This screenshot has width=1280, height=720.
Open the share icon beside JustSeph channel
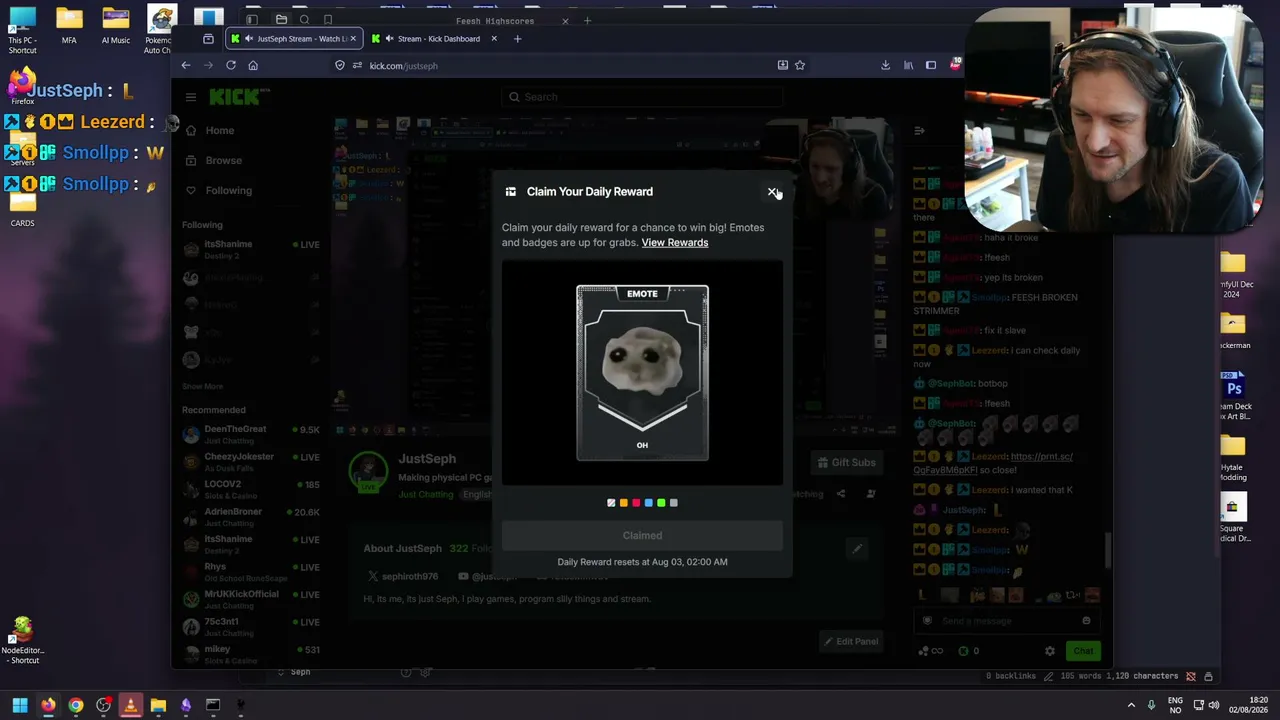click(x=841, y=493)
